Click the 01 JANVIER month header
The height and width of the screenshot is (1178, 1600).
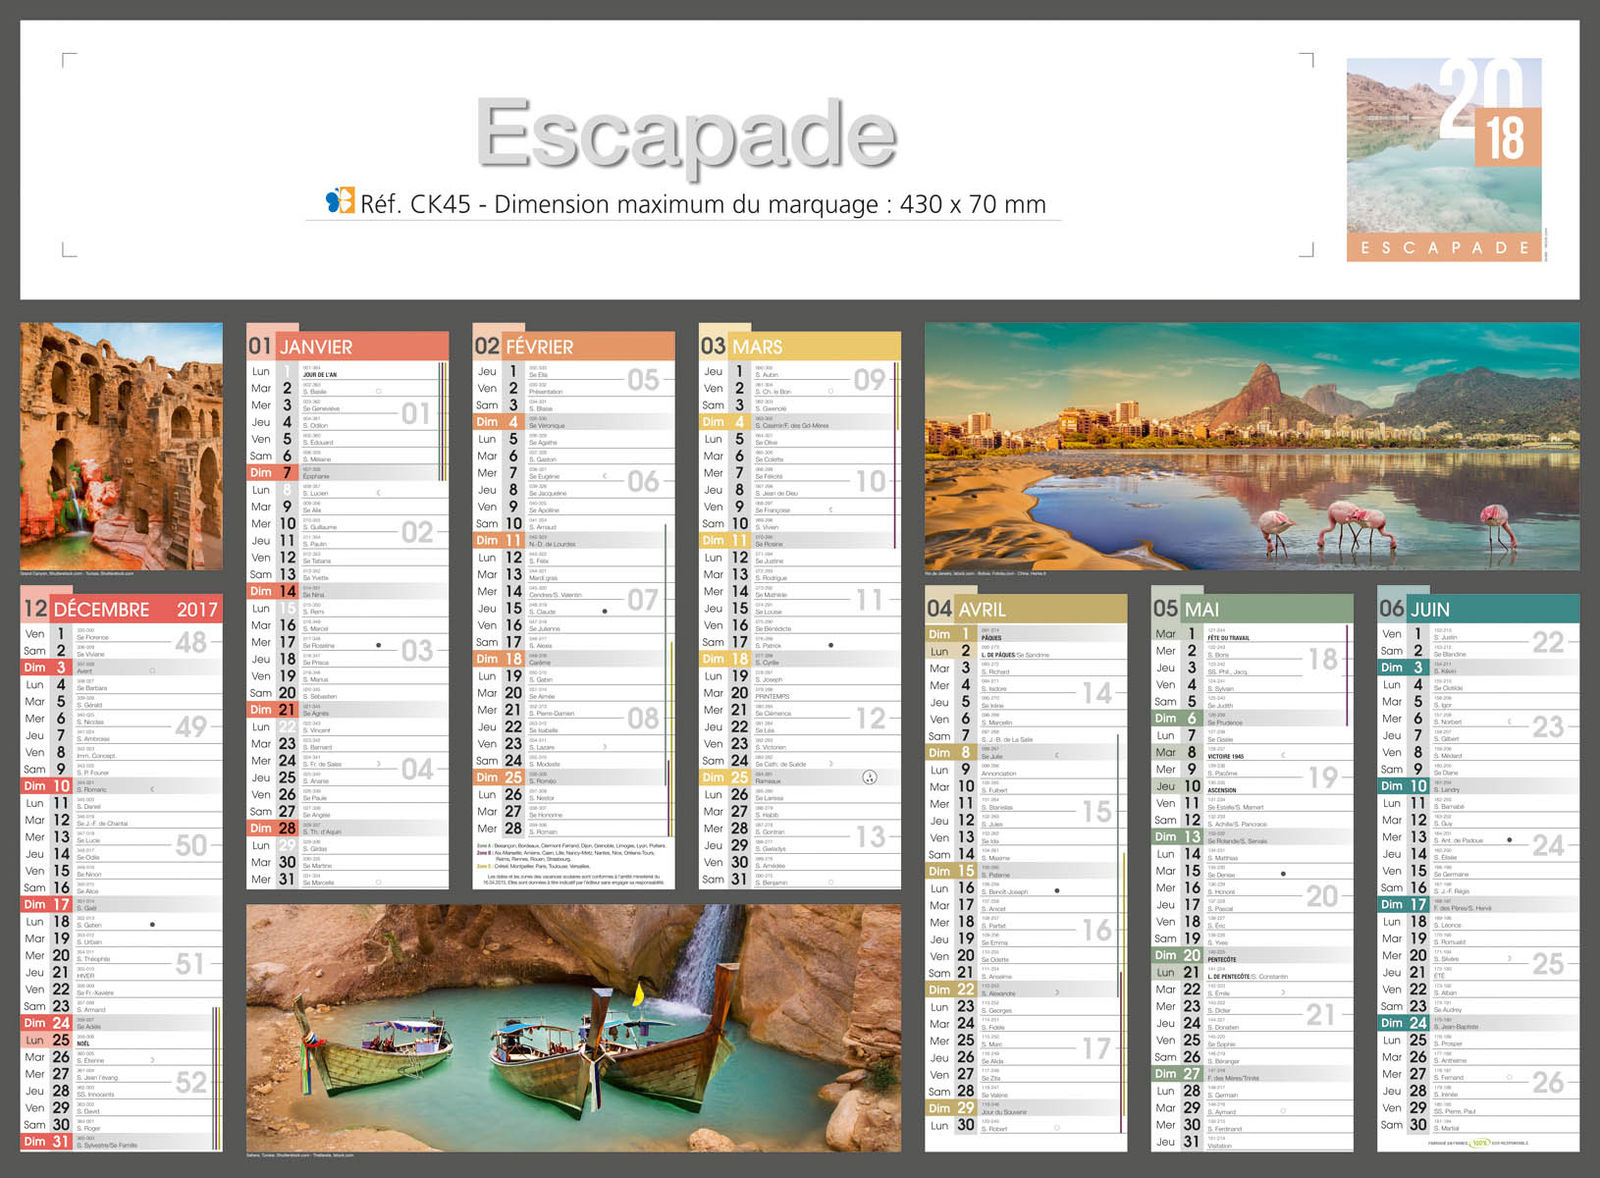coord(348,346)
